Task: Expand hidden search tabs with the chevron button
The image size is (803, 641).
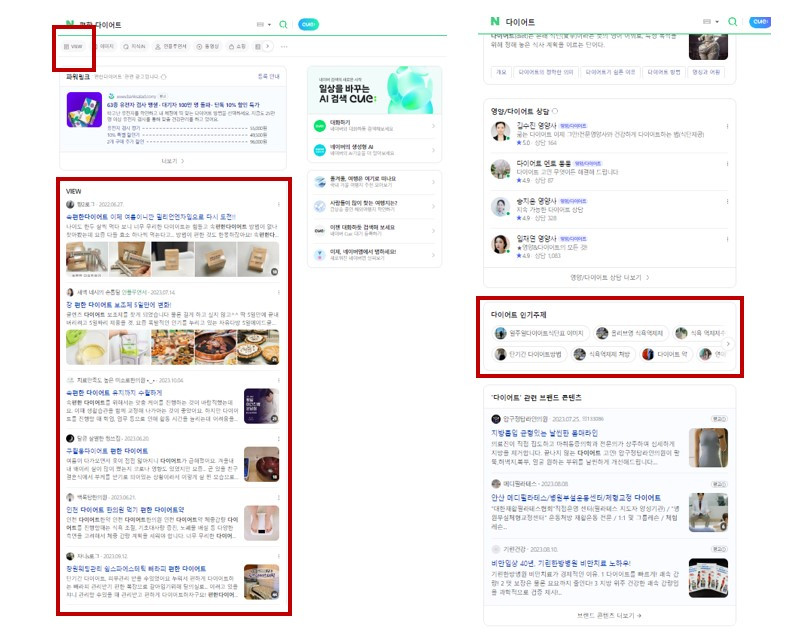Action: 268,46
